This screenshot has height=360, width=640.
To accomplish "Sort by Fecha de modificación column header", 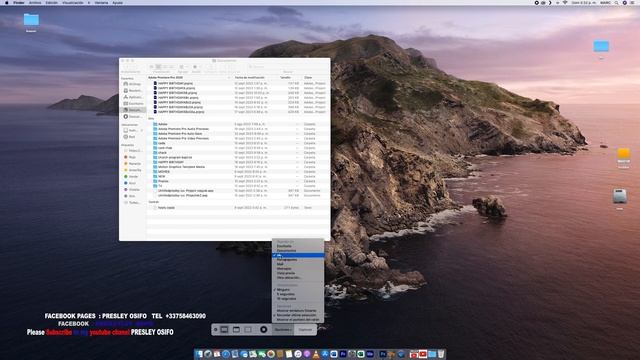I will click(249, 77).
